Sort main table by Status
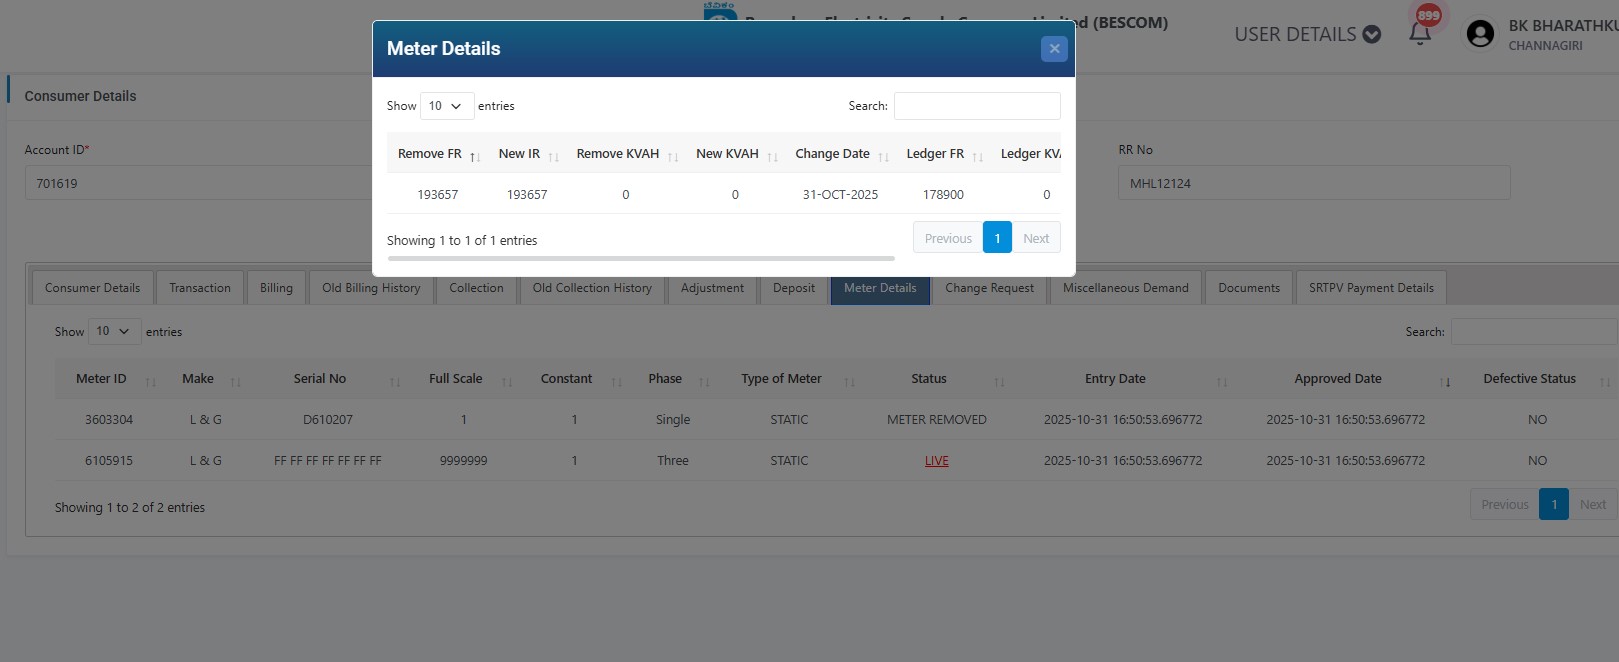Screen dimensions: 1619x662 [x=937, y=379]
